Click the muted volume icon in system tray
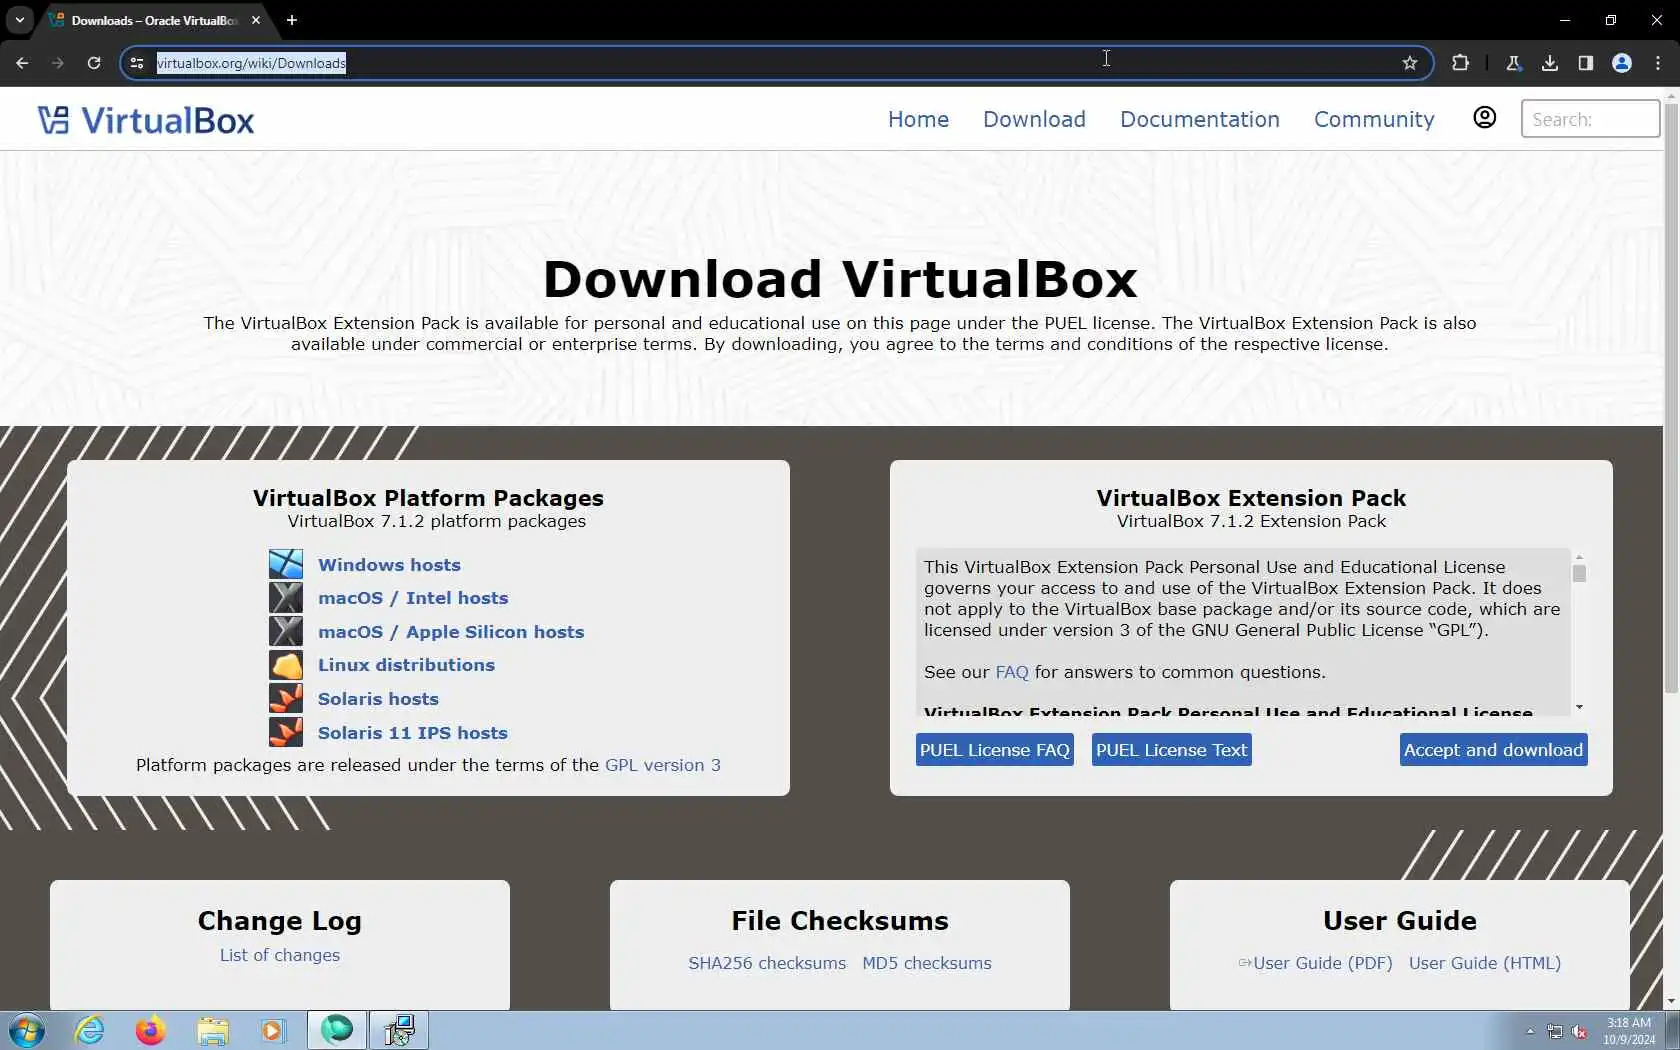 1579,1031
